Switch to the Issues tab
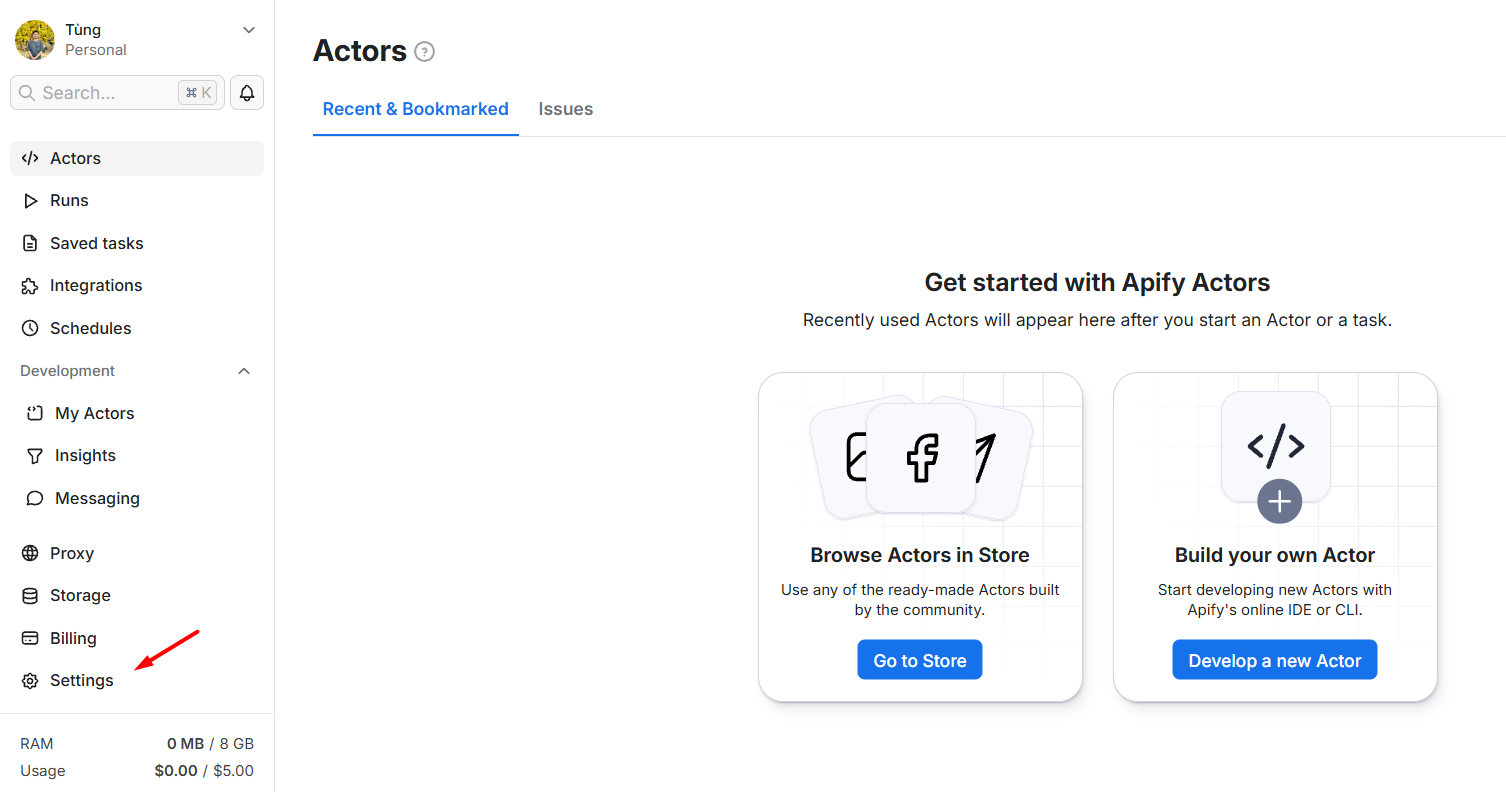 565,109
